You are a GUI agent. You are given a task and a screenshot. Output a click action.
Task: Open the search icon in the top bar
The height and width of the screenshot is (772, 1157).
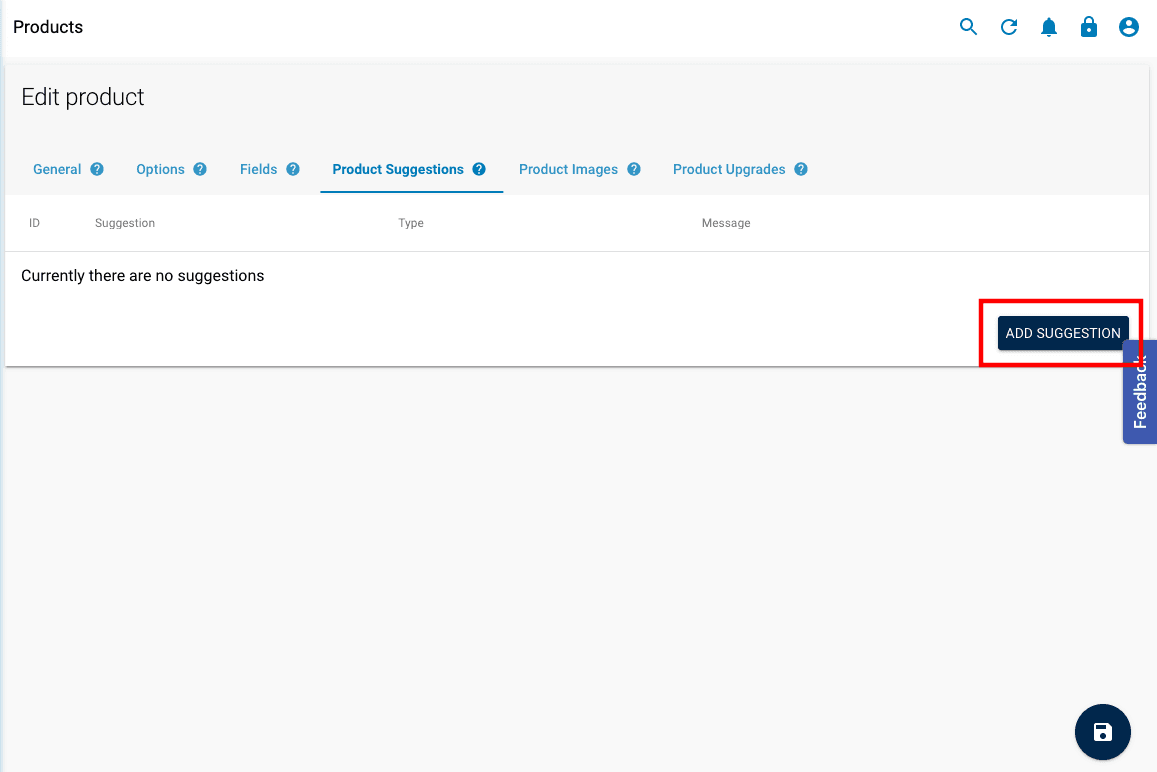pos(968,27)
